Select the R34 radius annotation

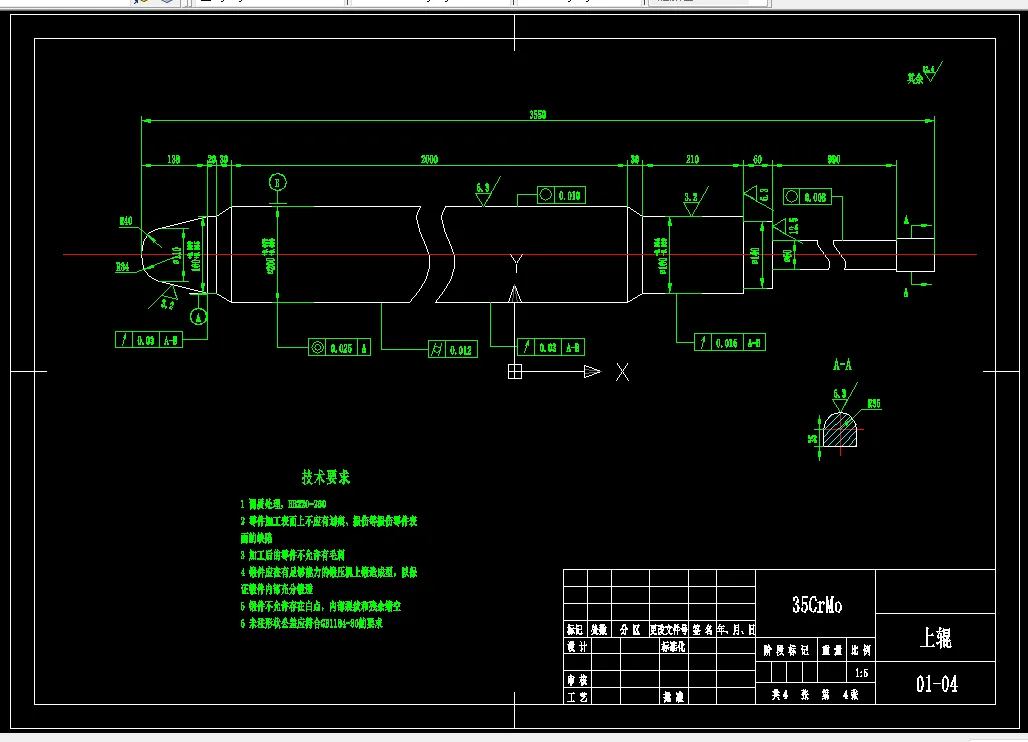coord(123,267)
